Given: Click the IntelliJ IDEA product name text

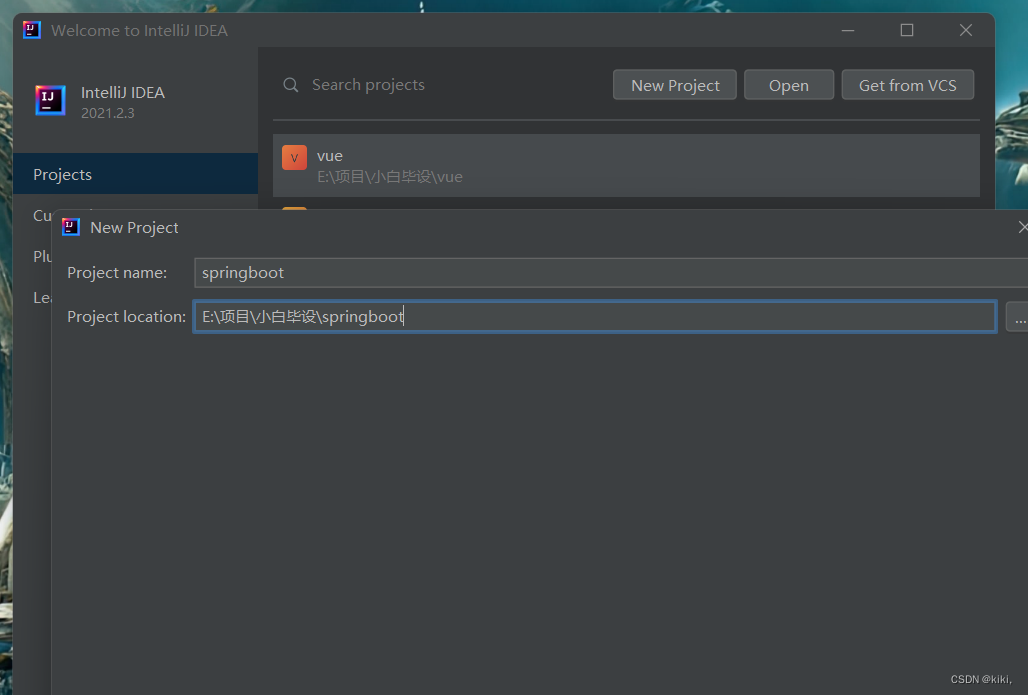Looking at the screenshot, I should click(123, 92).
